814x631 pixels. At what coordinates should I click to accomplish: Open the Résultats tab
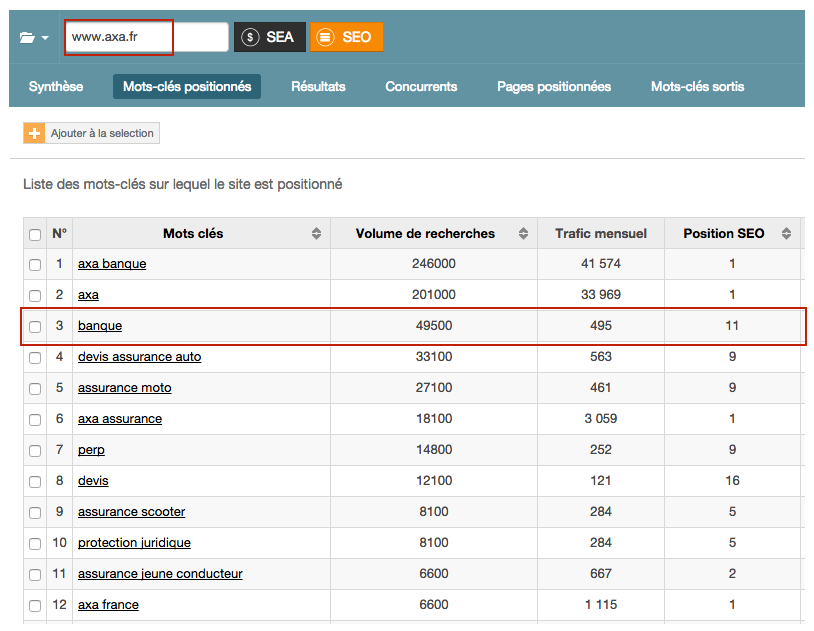318,86
